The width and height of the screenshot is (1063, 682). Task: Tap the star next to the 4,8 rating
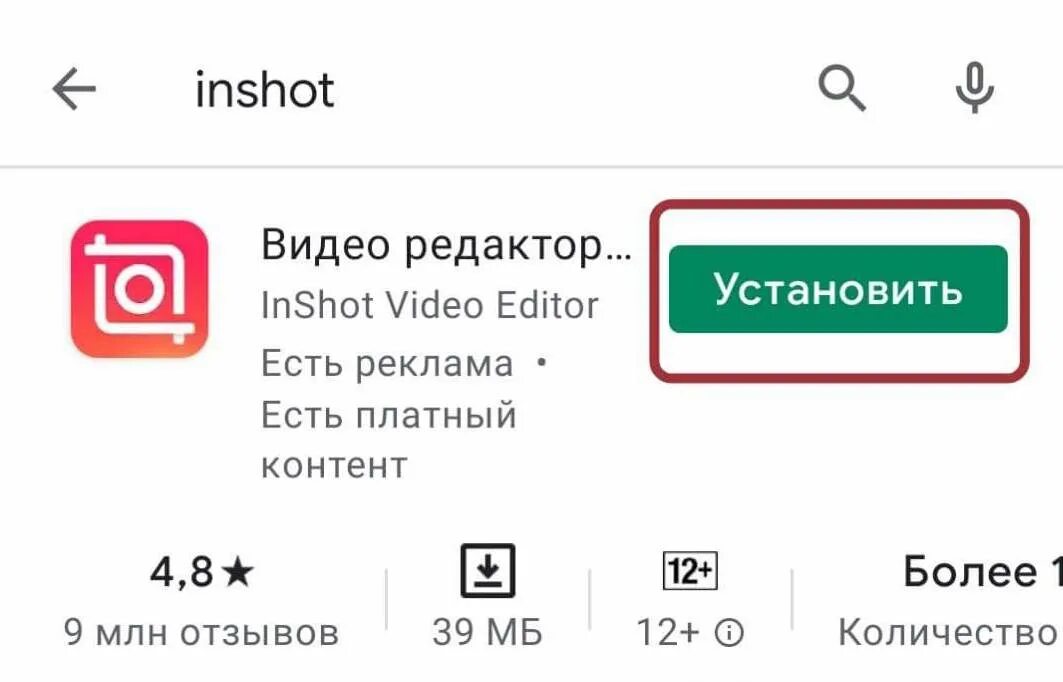pos(238,571)
